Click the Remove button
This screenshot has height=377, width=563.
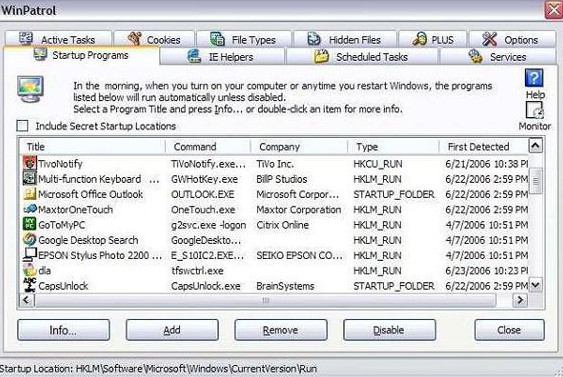(x=281, y=330)
